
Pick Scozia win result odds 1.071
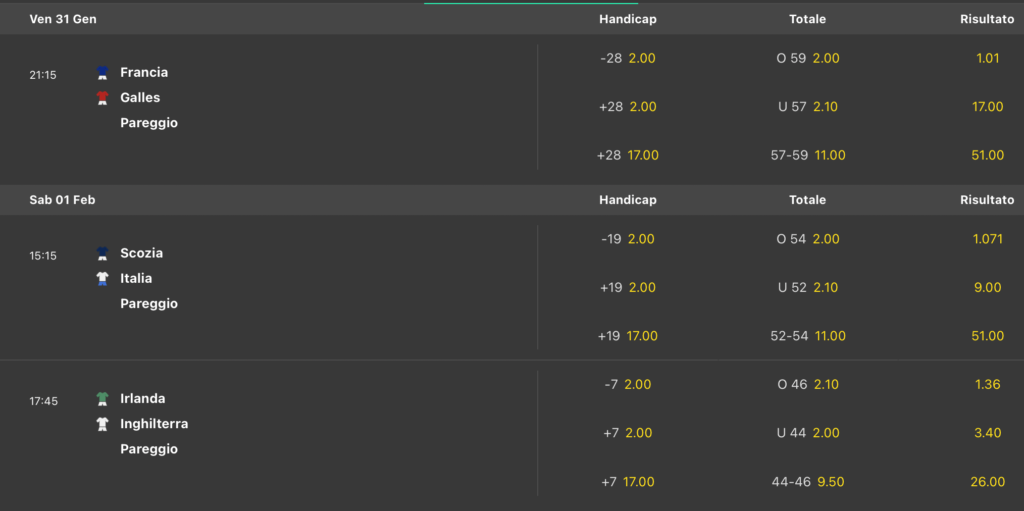click(987, 239)
